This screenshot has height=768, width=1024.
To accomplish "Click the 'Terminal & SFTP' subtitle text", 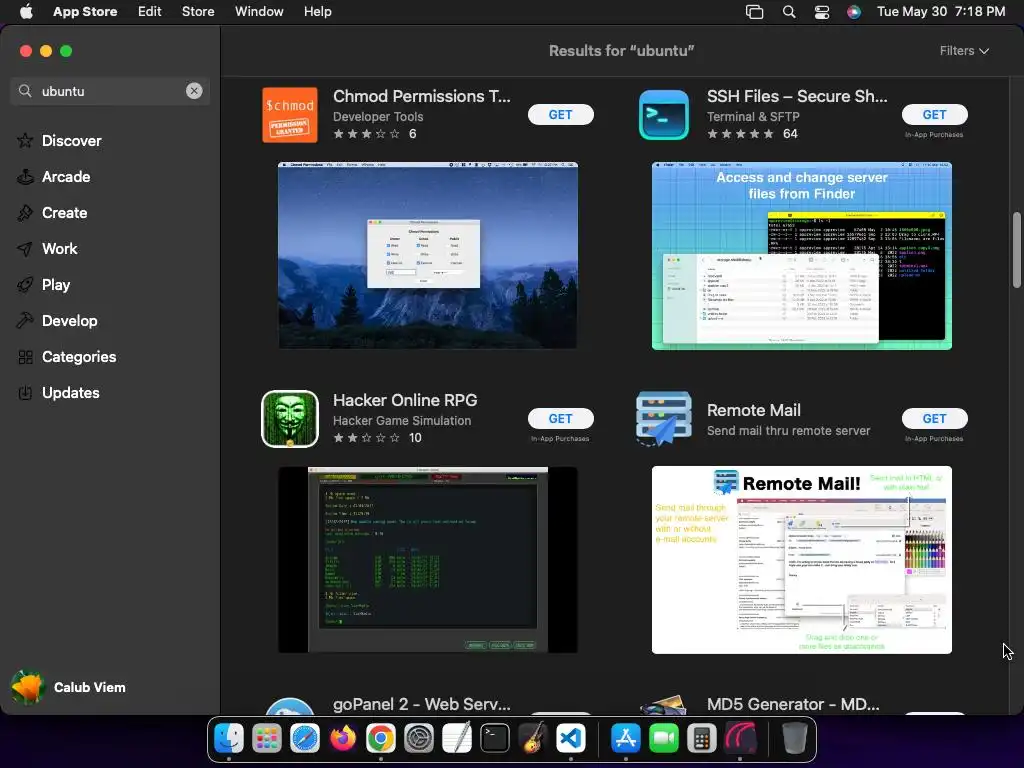I will point(753,116).
